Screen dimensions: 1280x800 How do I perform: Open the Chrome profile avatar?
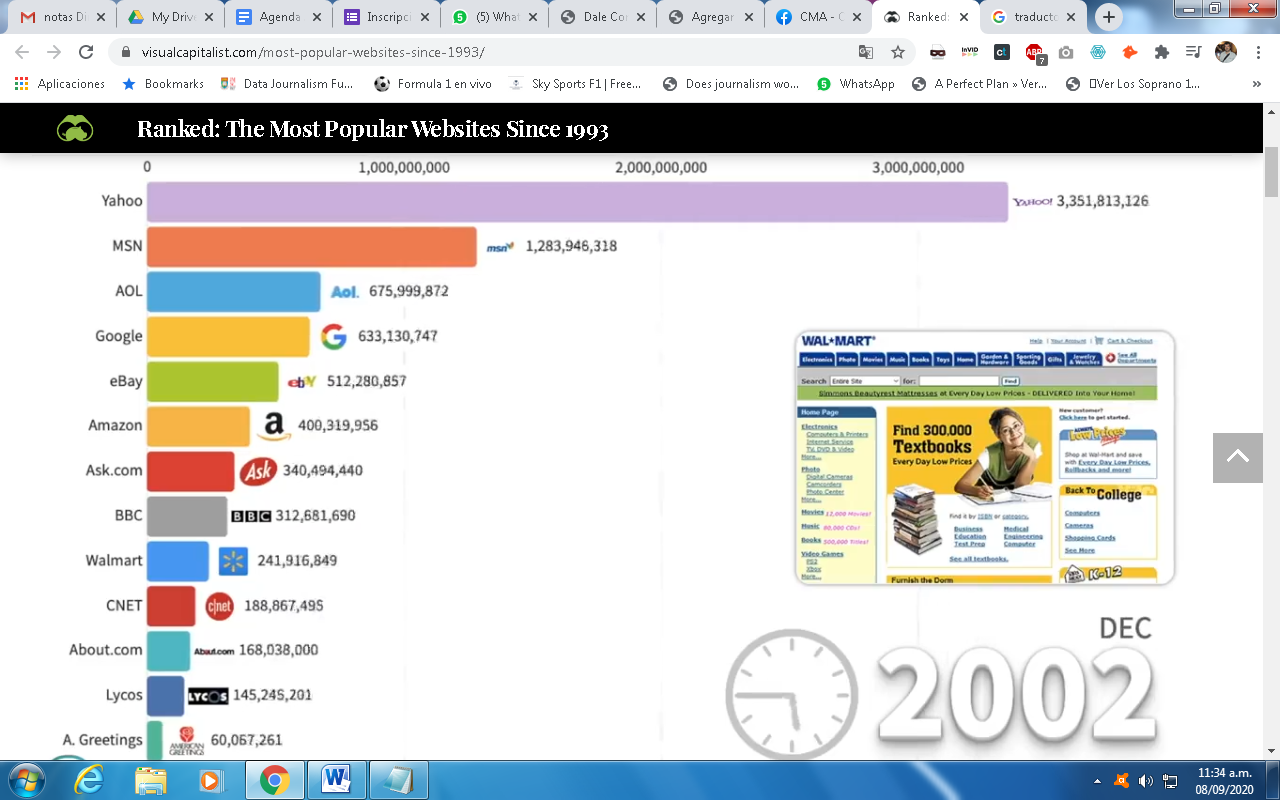point(1226,52)
